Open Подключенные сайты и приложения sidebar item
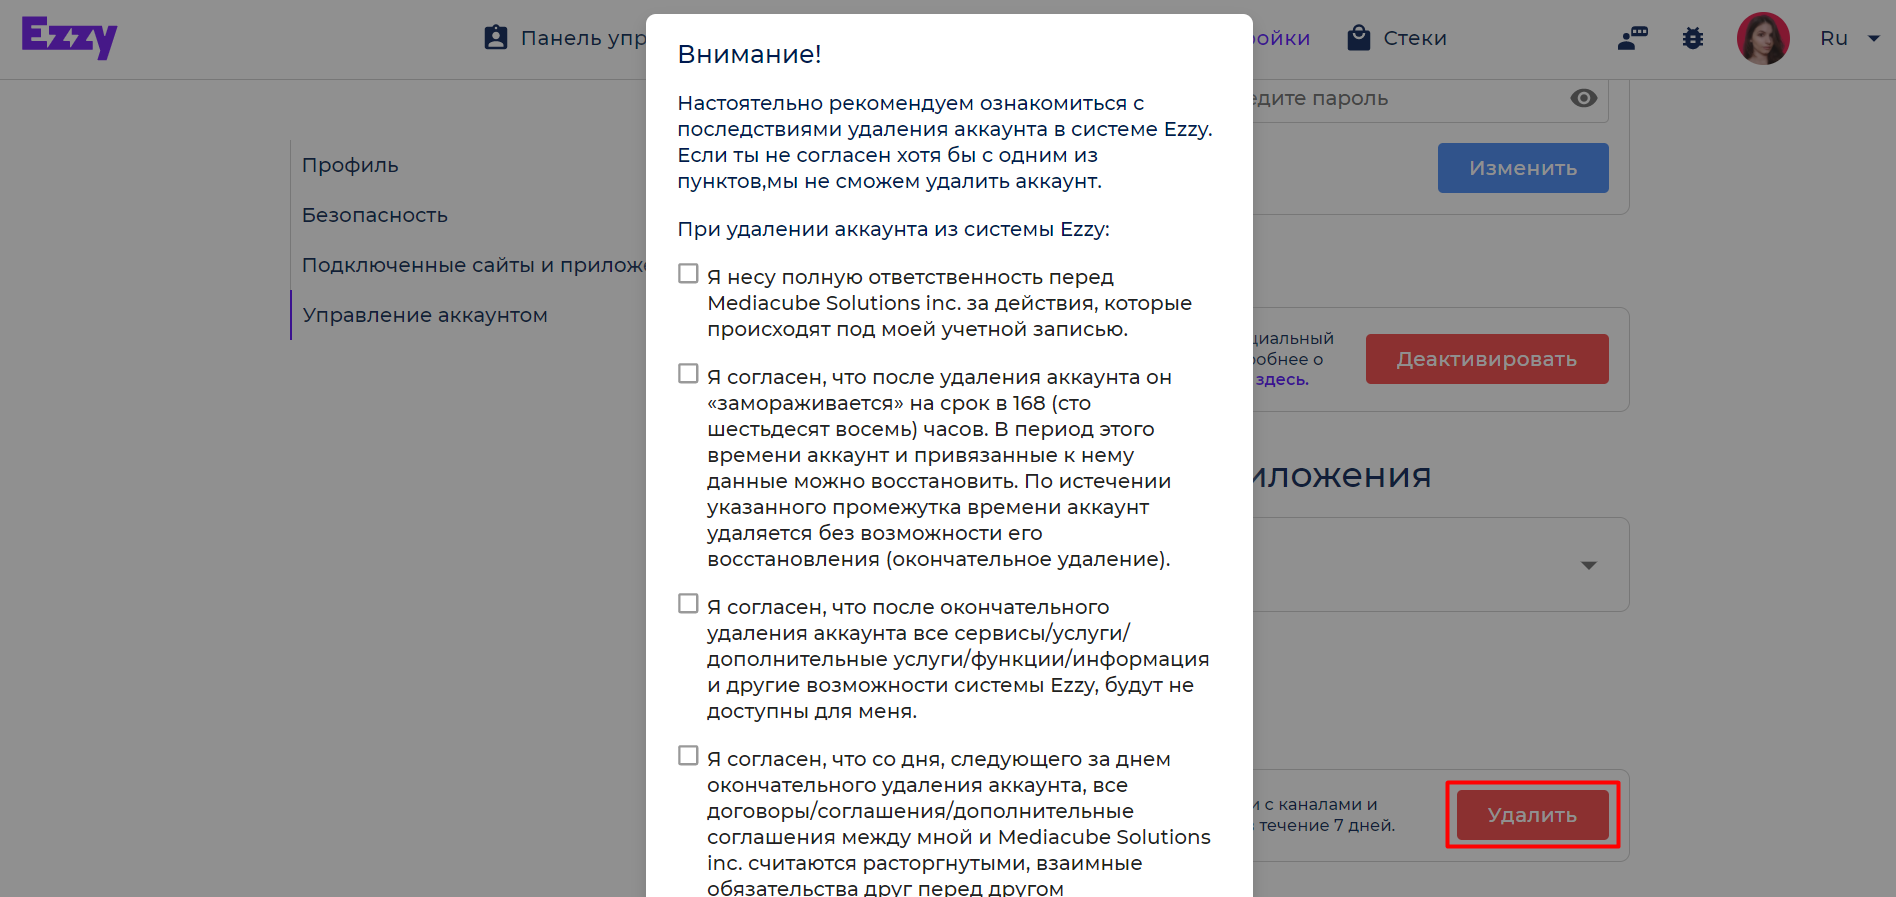 coord(474,265)
